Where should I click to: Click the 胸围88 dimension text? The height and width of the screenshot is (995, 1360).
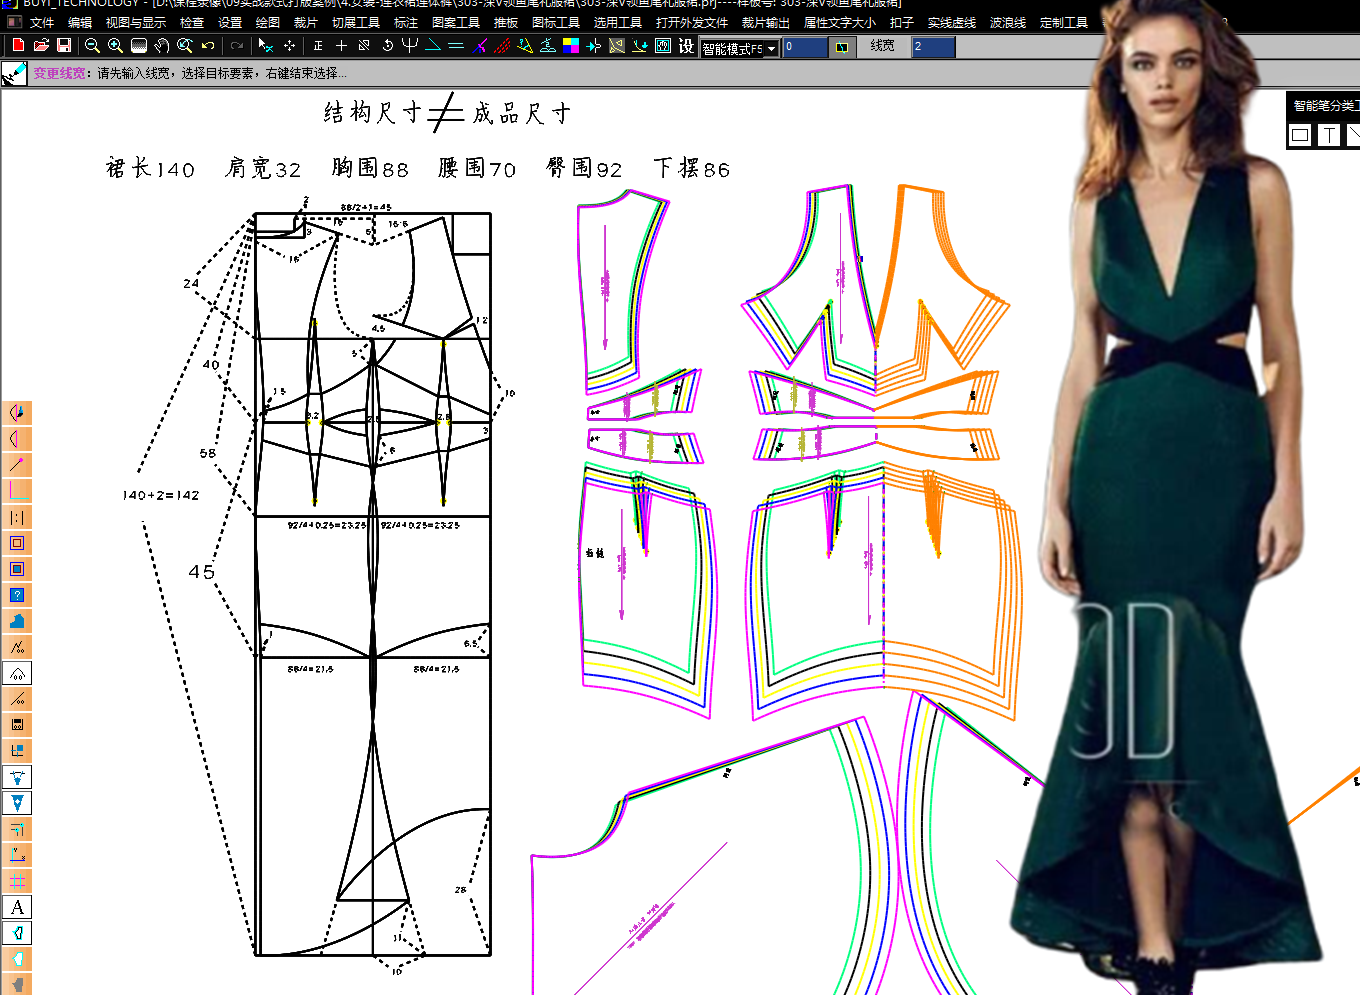(370, 168)
